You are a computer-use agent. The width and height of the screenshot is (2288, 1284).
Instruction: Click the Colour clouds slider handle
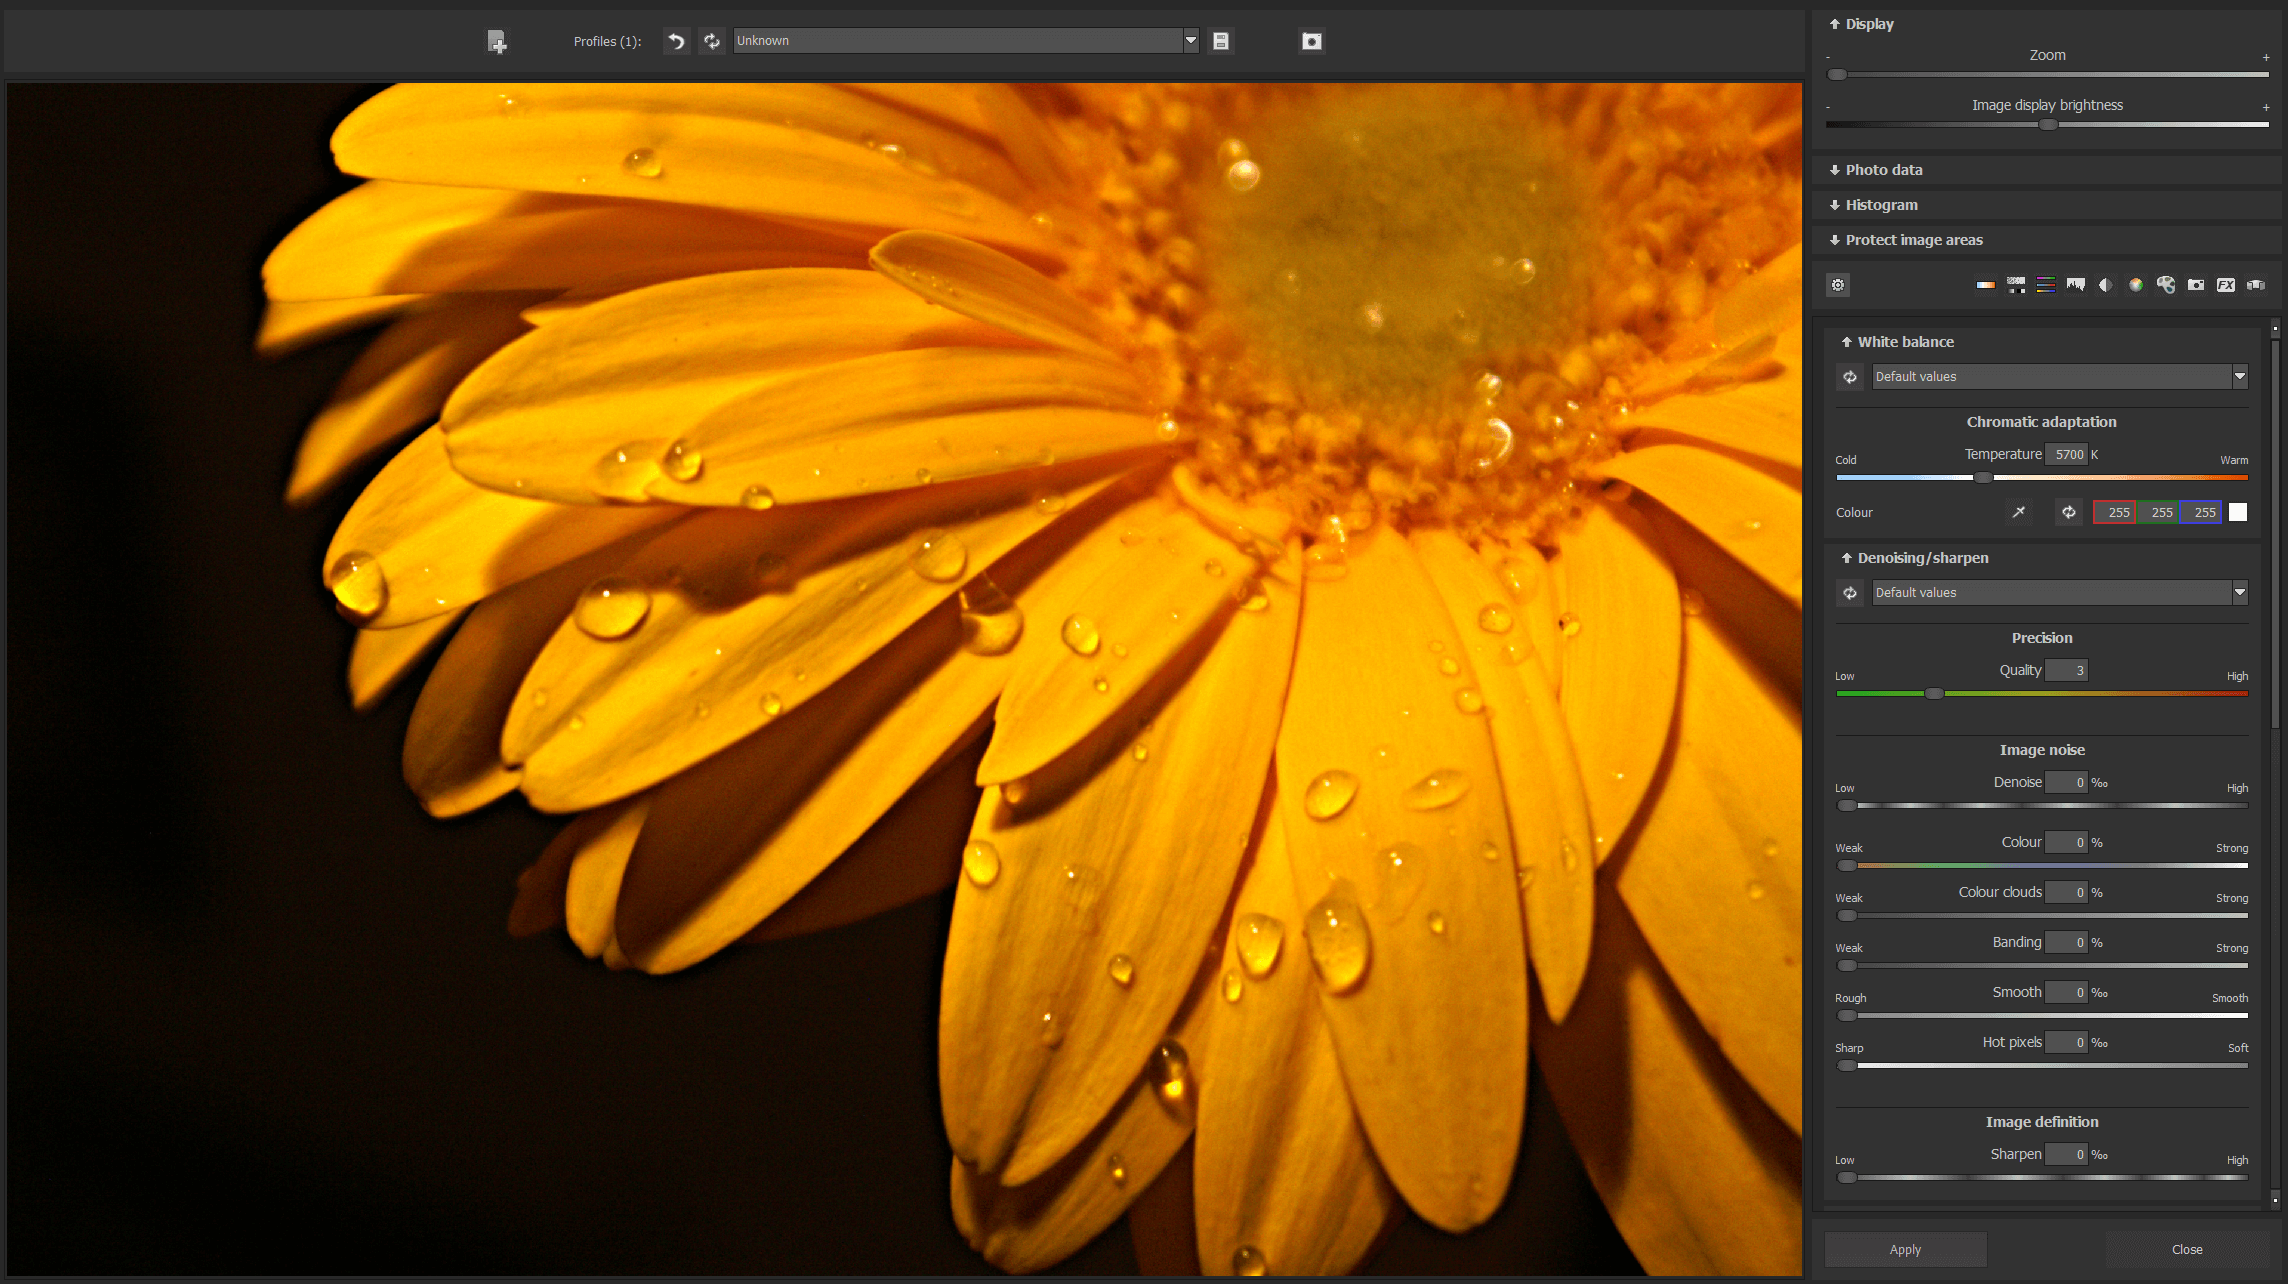click(x=1847, y=916)
